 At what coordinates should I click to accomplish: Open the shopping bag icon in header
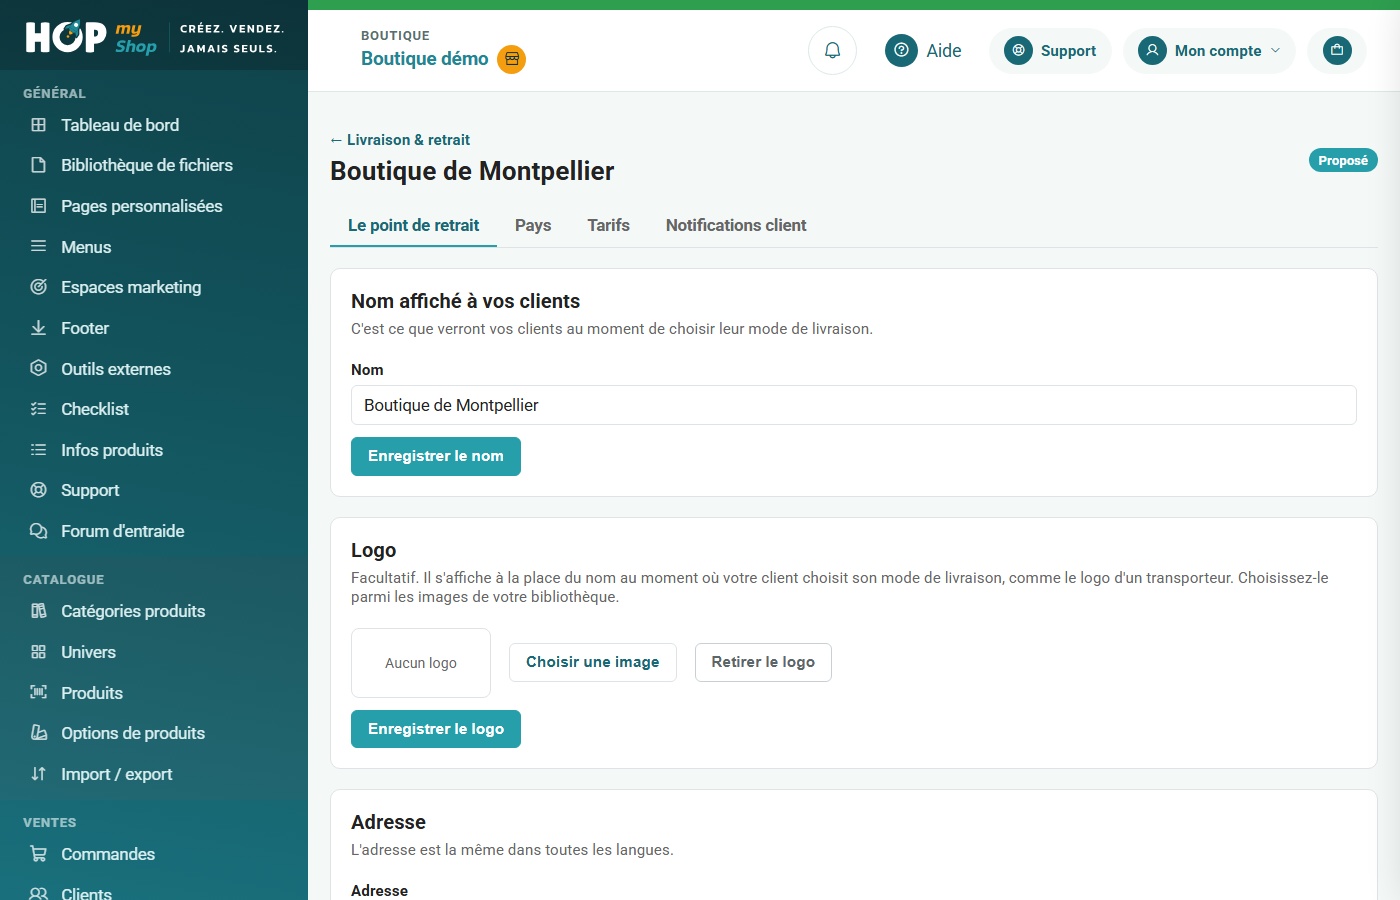point(1337,50)
